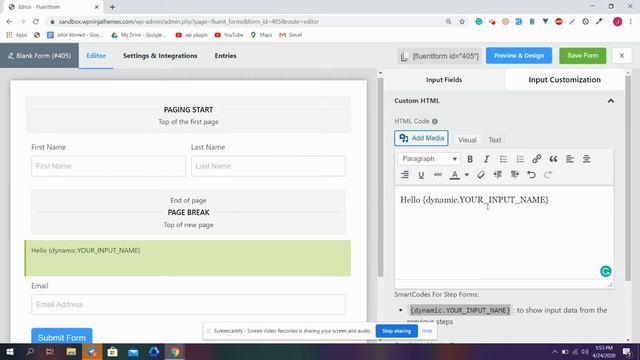Image resolution: width=640 pixels, height=360 pixels.
Task: Reload the browser page
Action: [x=36, y=22]
